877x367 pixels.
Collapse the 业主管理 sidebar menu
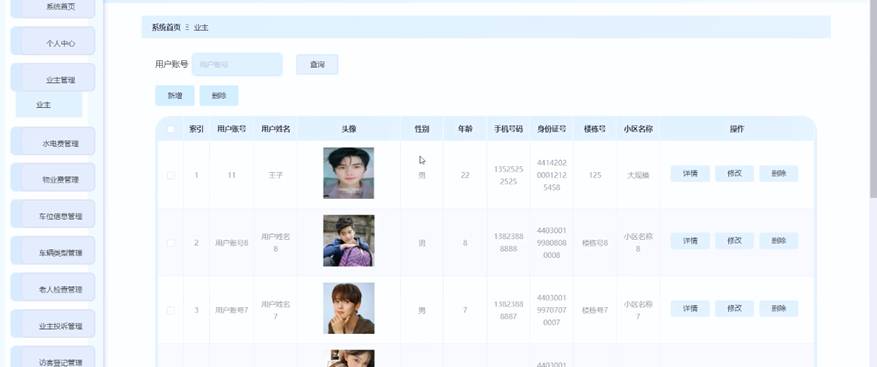53,78
